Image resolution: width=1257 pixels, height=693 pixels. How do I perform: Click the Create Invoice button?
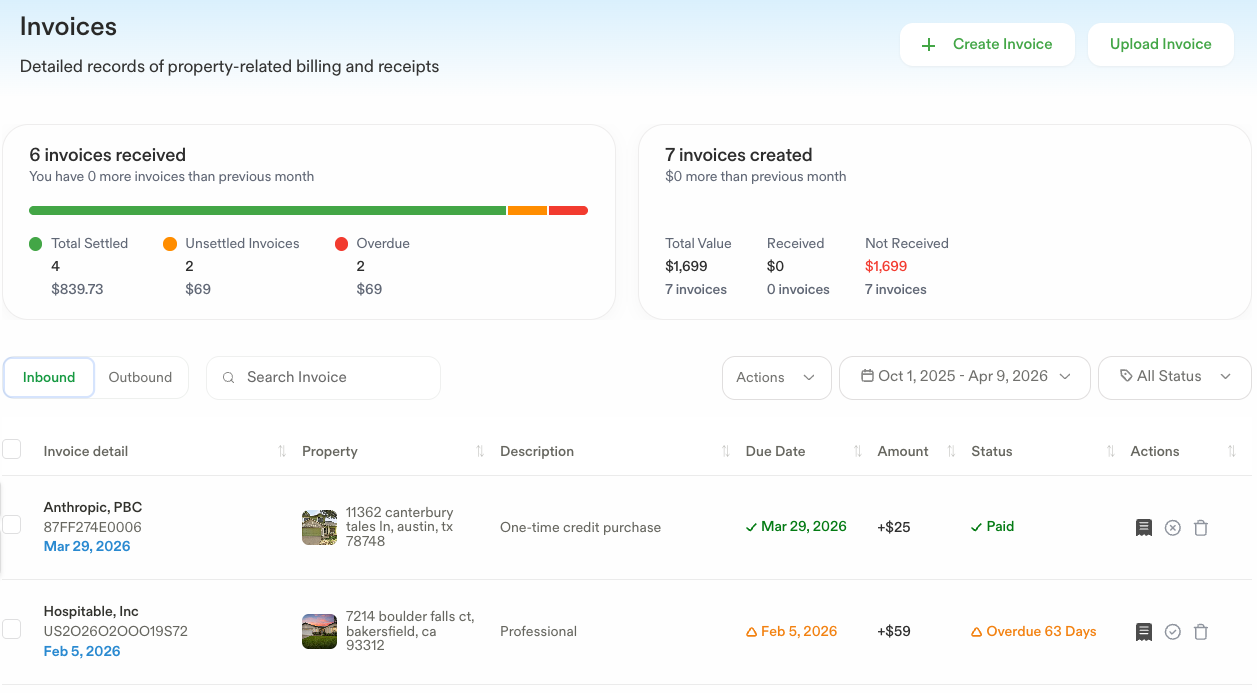pos(987,45)
